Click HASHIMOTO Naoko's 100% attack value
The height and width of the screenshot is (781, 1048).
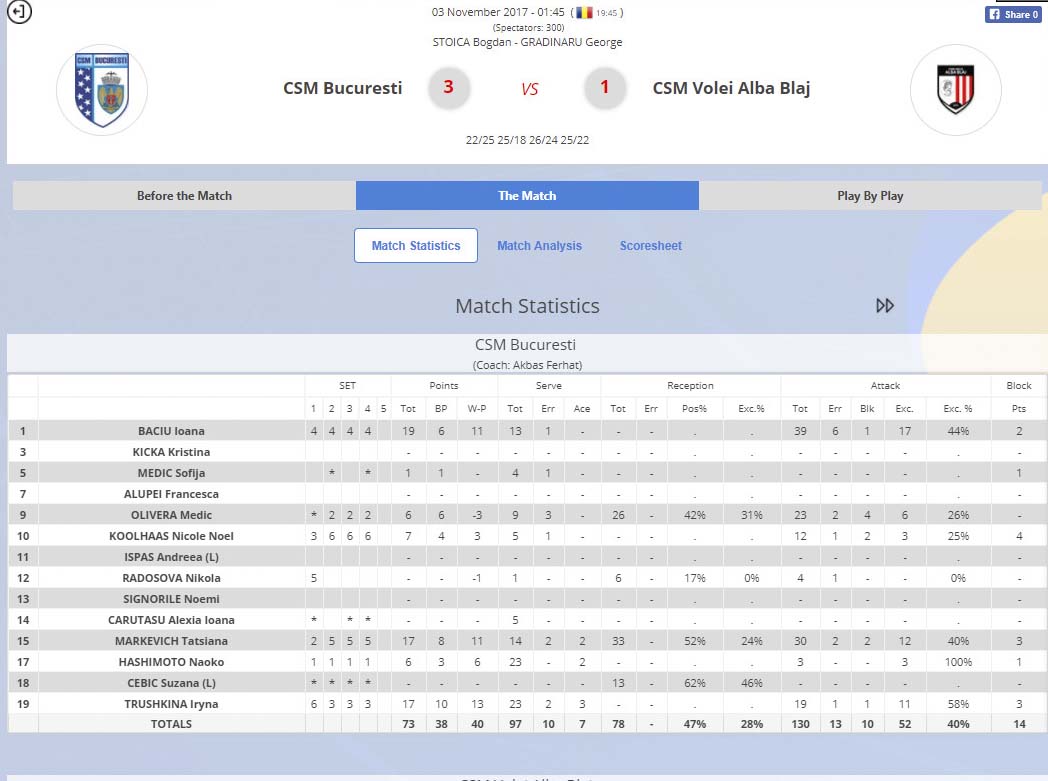958,662
